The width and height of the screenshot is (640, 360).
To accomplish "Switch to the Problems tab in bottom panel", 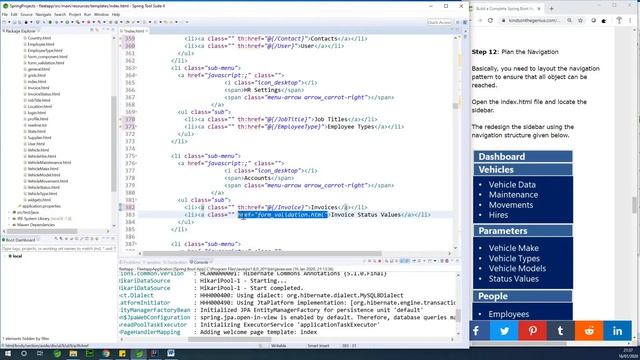I will tap(131, 262).
